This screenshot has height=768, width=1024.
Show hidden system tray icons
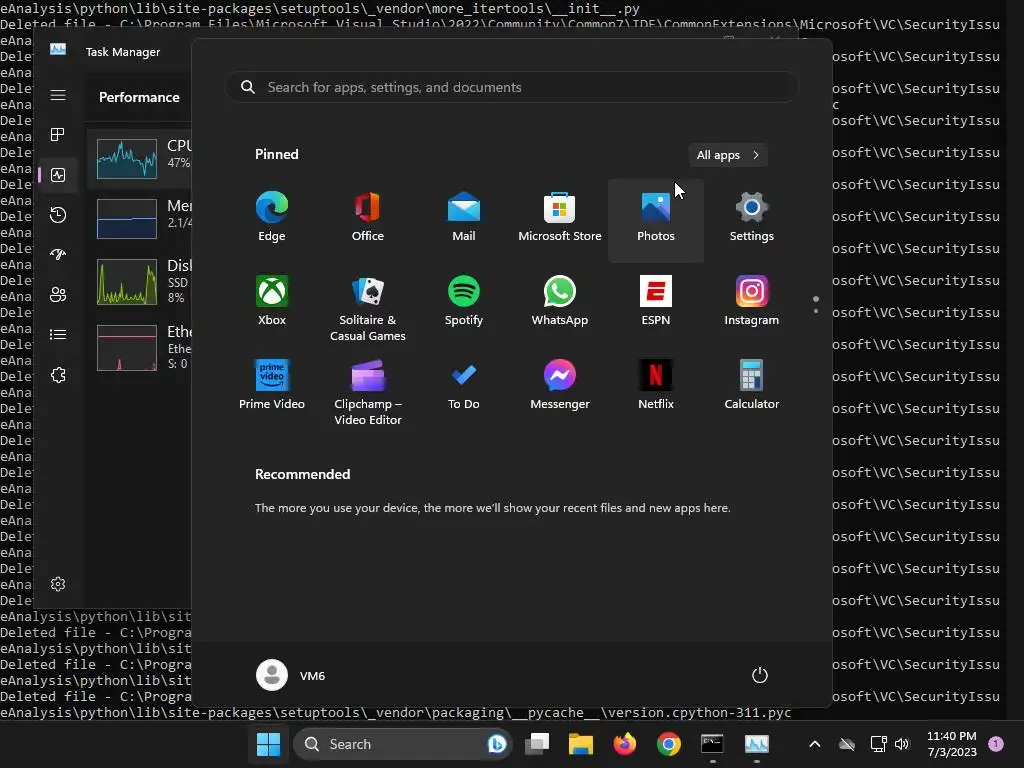pyautogui.click(x=814, y=744)
